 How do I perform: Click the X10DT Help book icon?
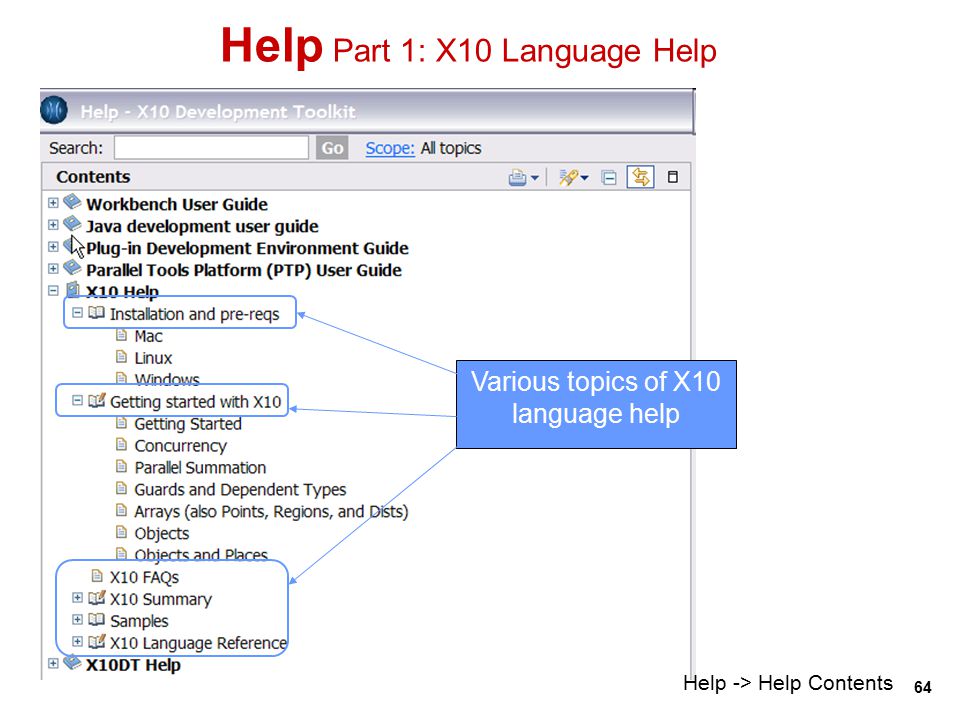[x=72, y=662]
